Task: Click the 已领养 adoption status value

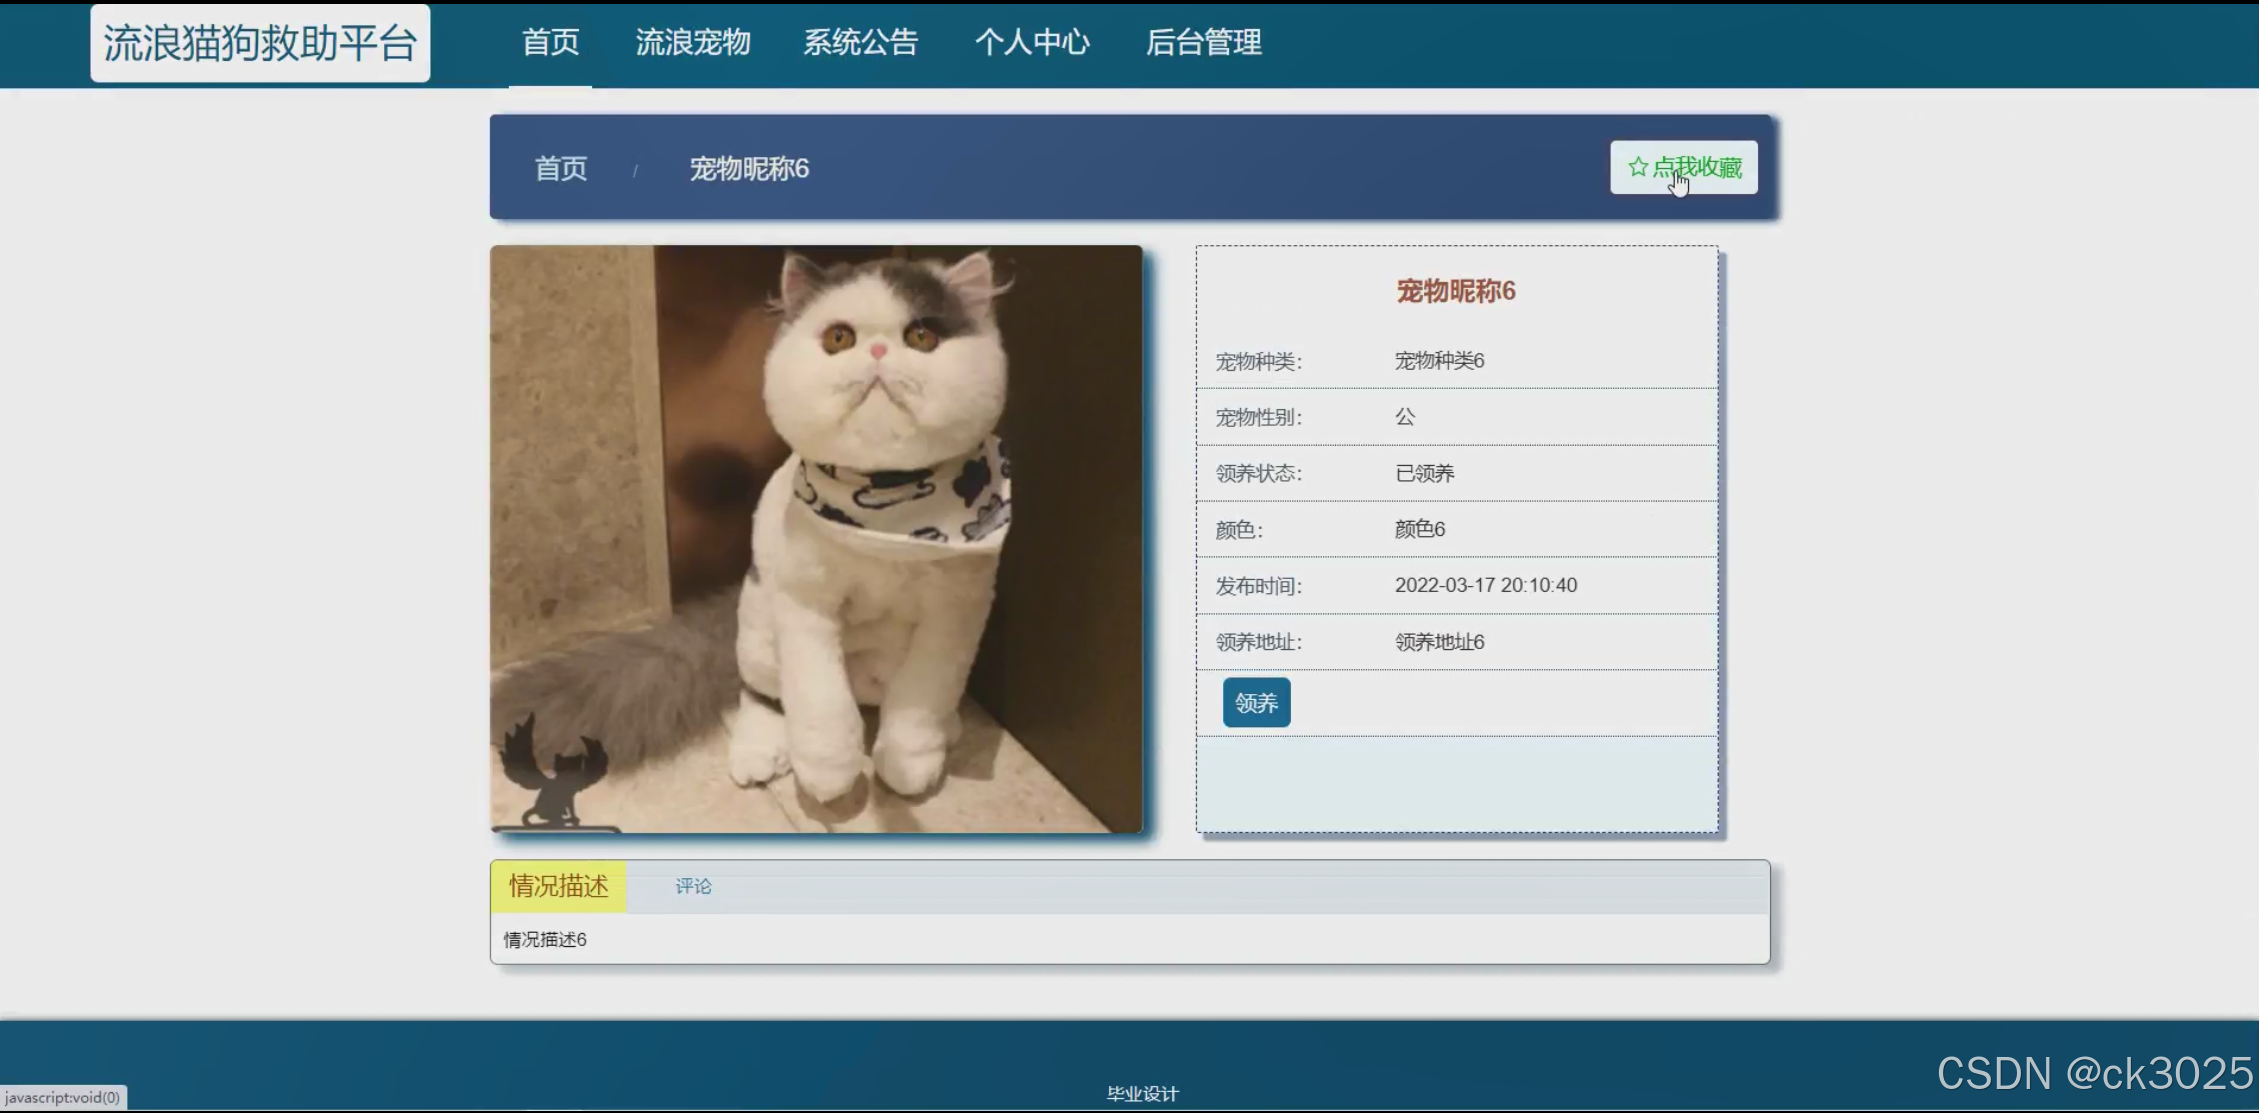Action: click(x=1424, y=473)
